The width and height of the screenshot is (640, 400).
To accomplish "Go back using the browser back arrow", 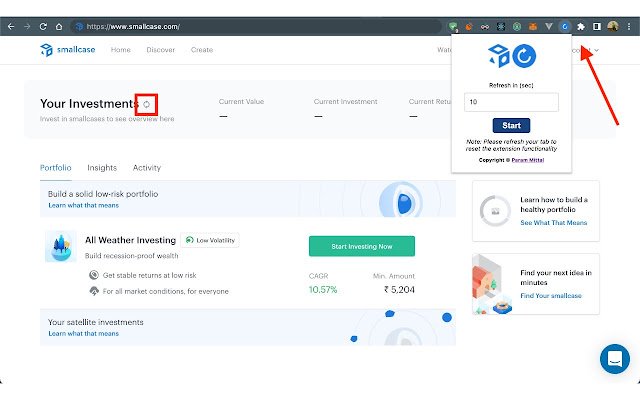I will [x=11, y=27].
